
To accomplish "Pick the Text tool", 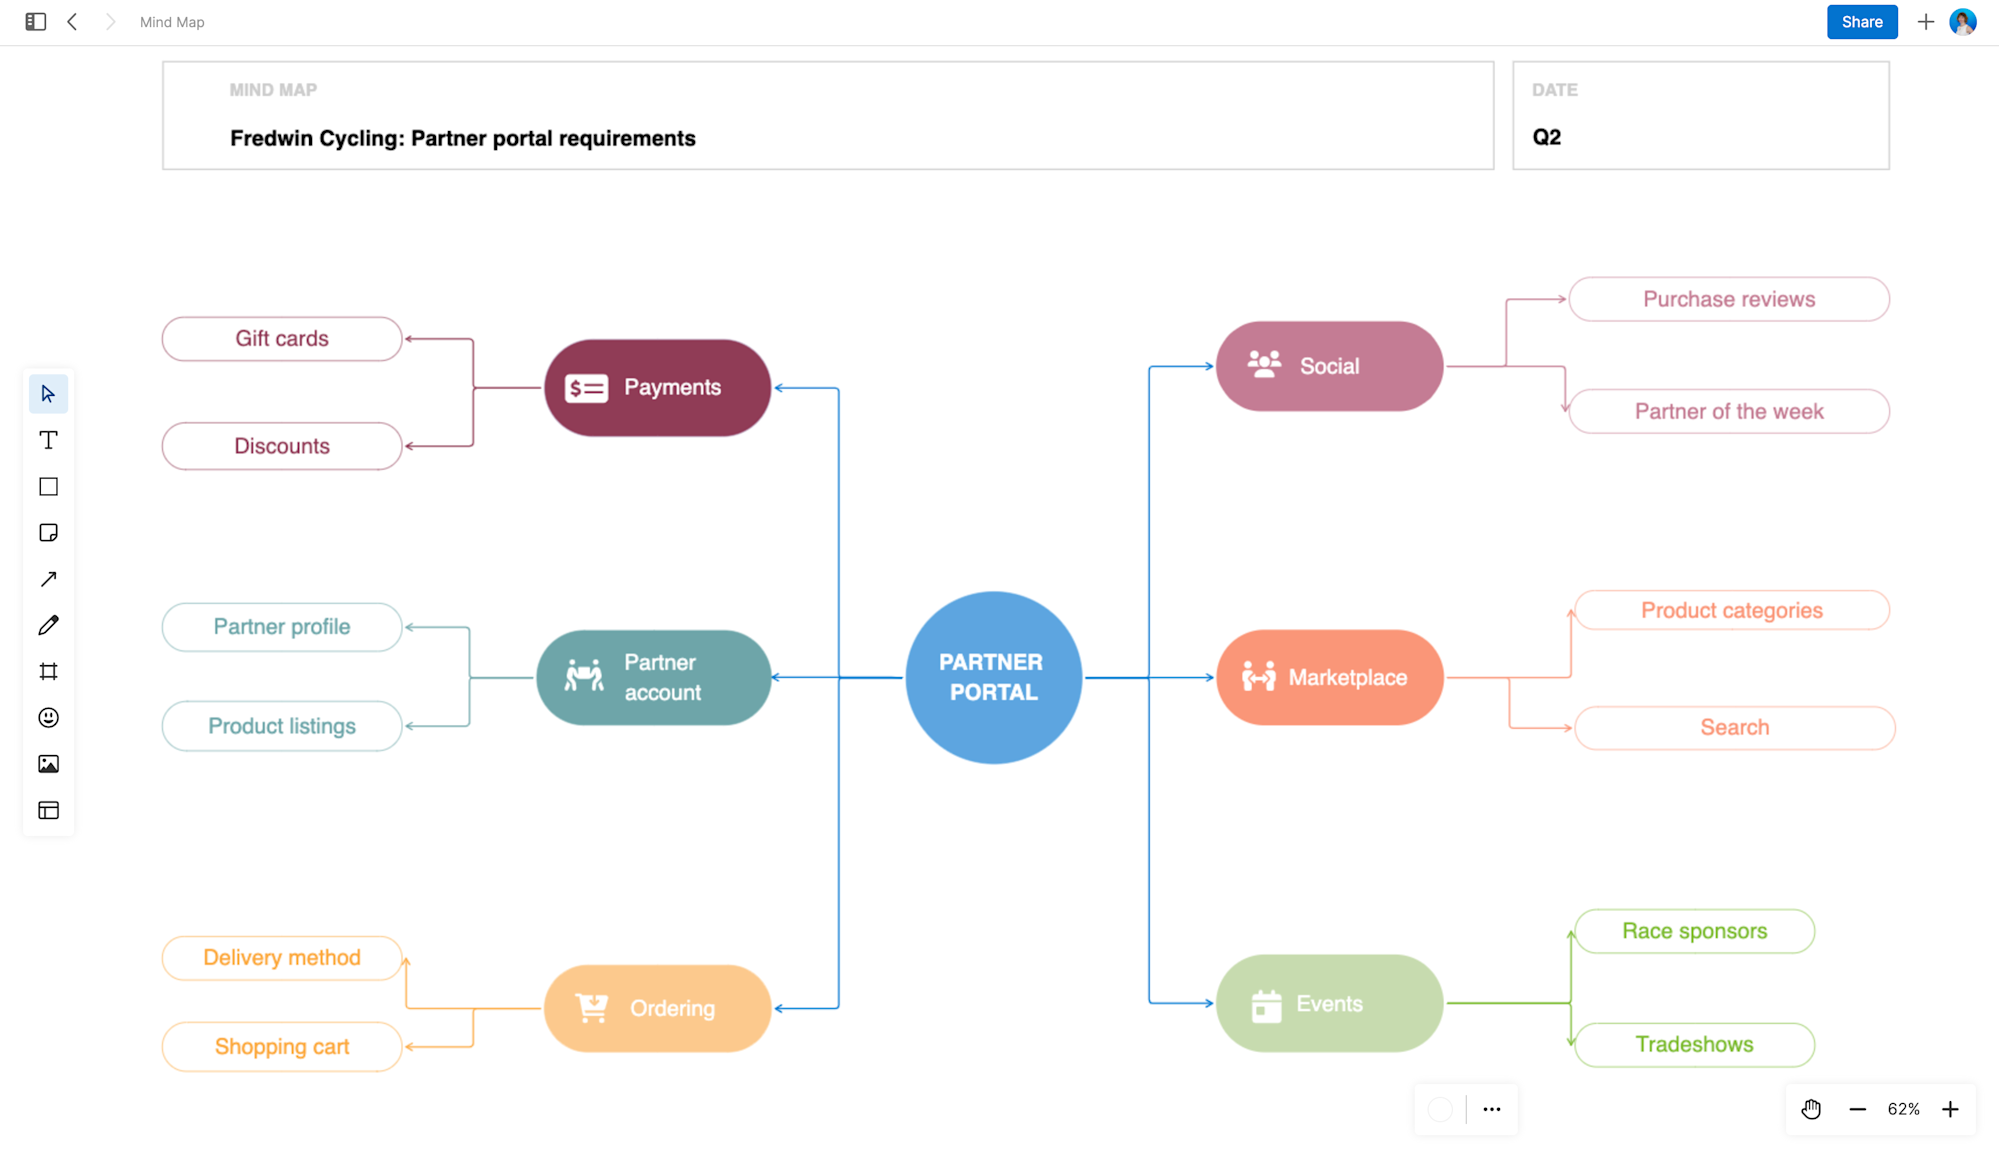I will 47,439.
